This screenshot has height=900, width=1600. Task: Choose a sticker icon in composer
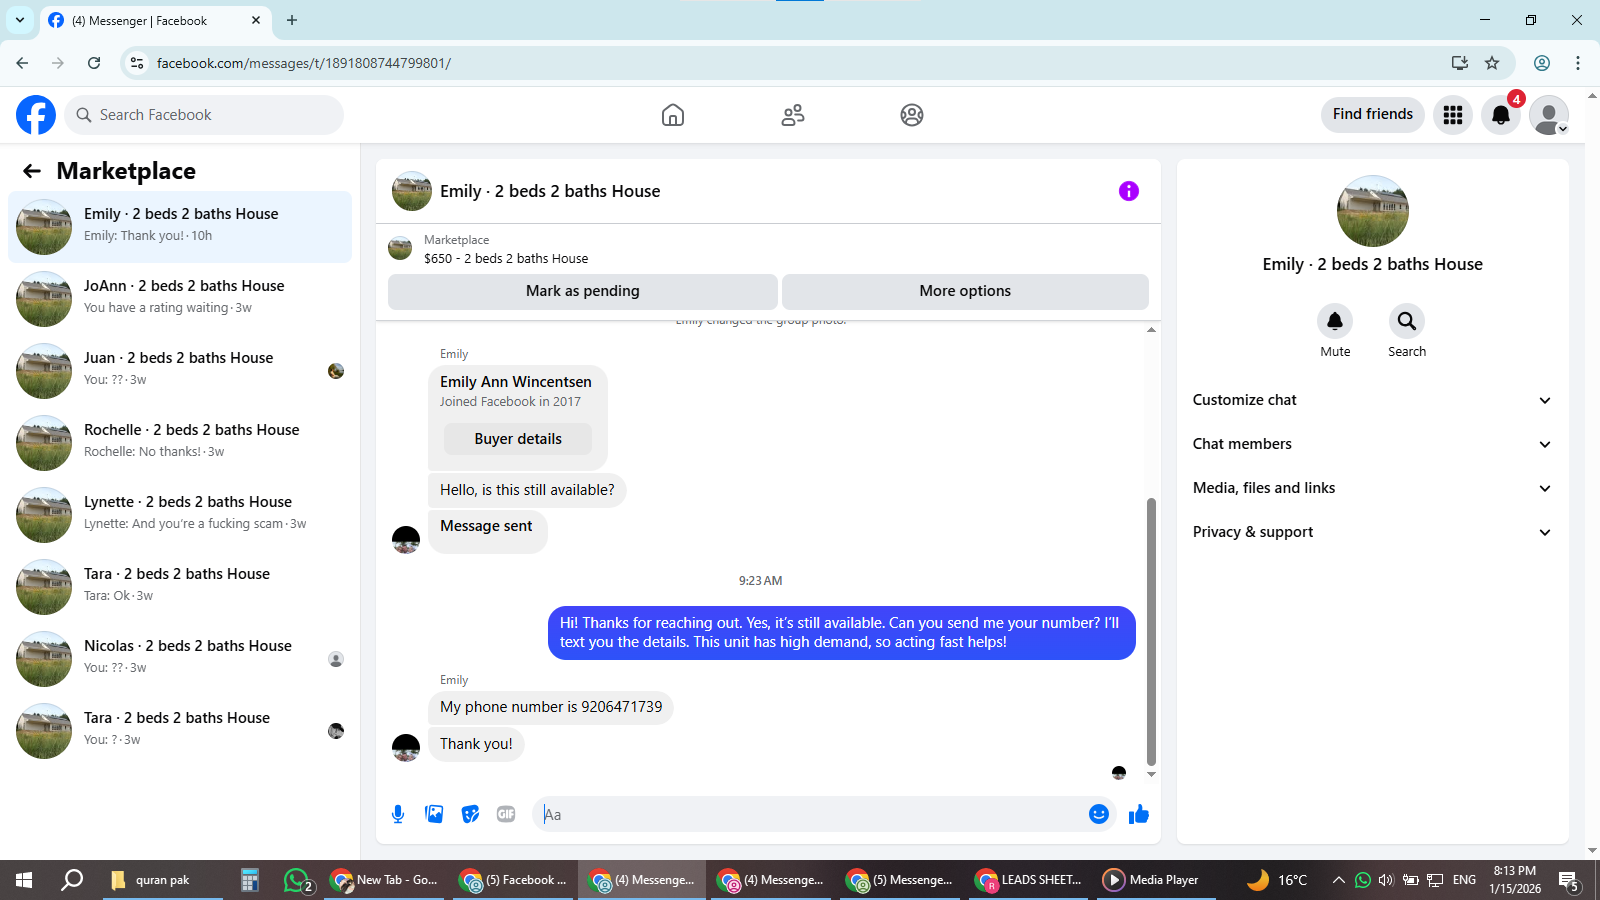point(470,814)
